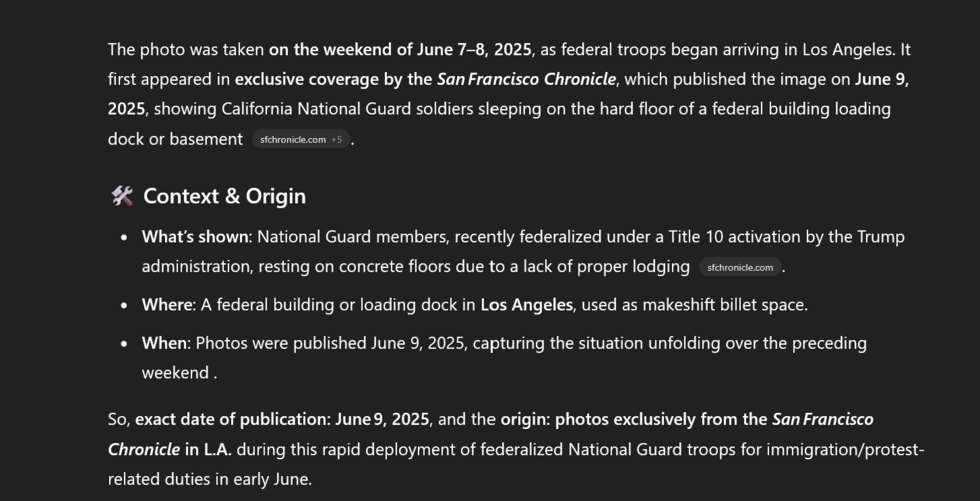Click the bullet point before 'What's shown'

coord(124,238)
